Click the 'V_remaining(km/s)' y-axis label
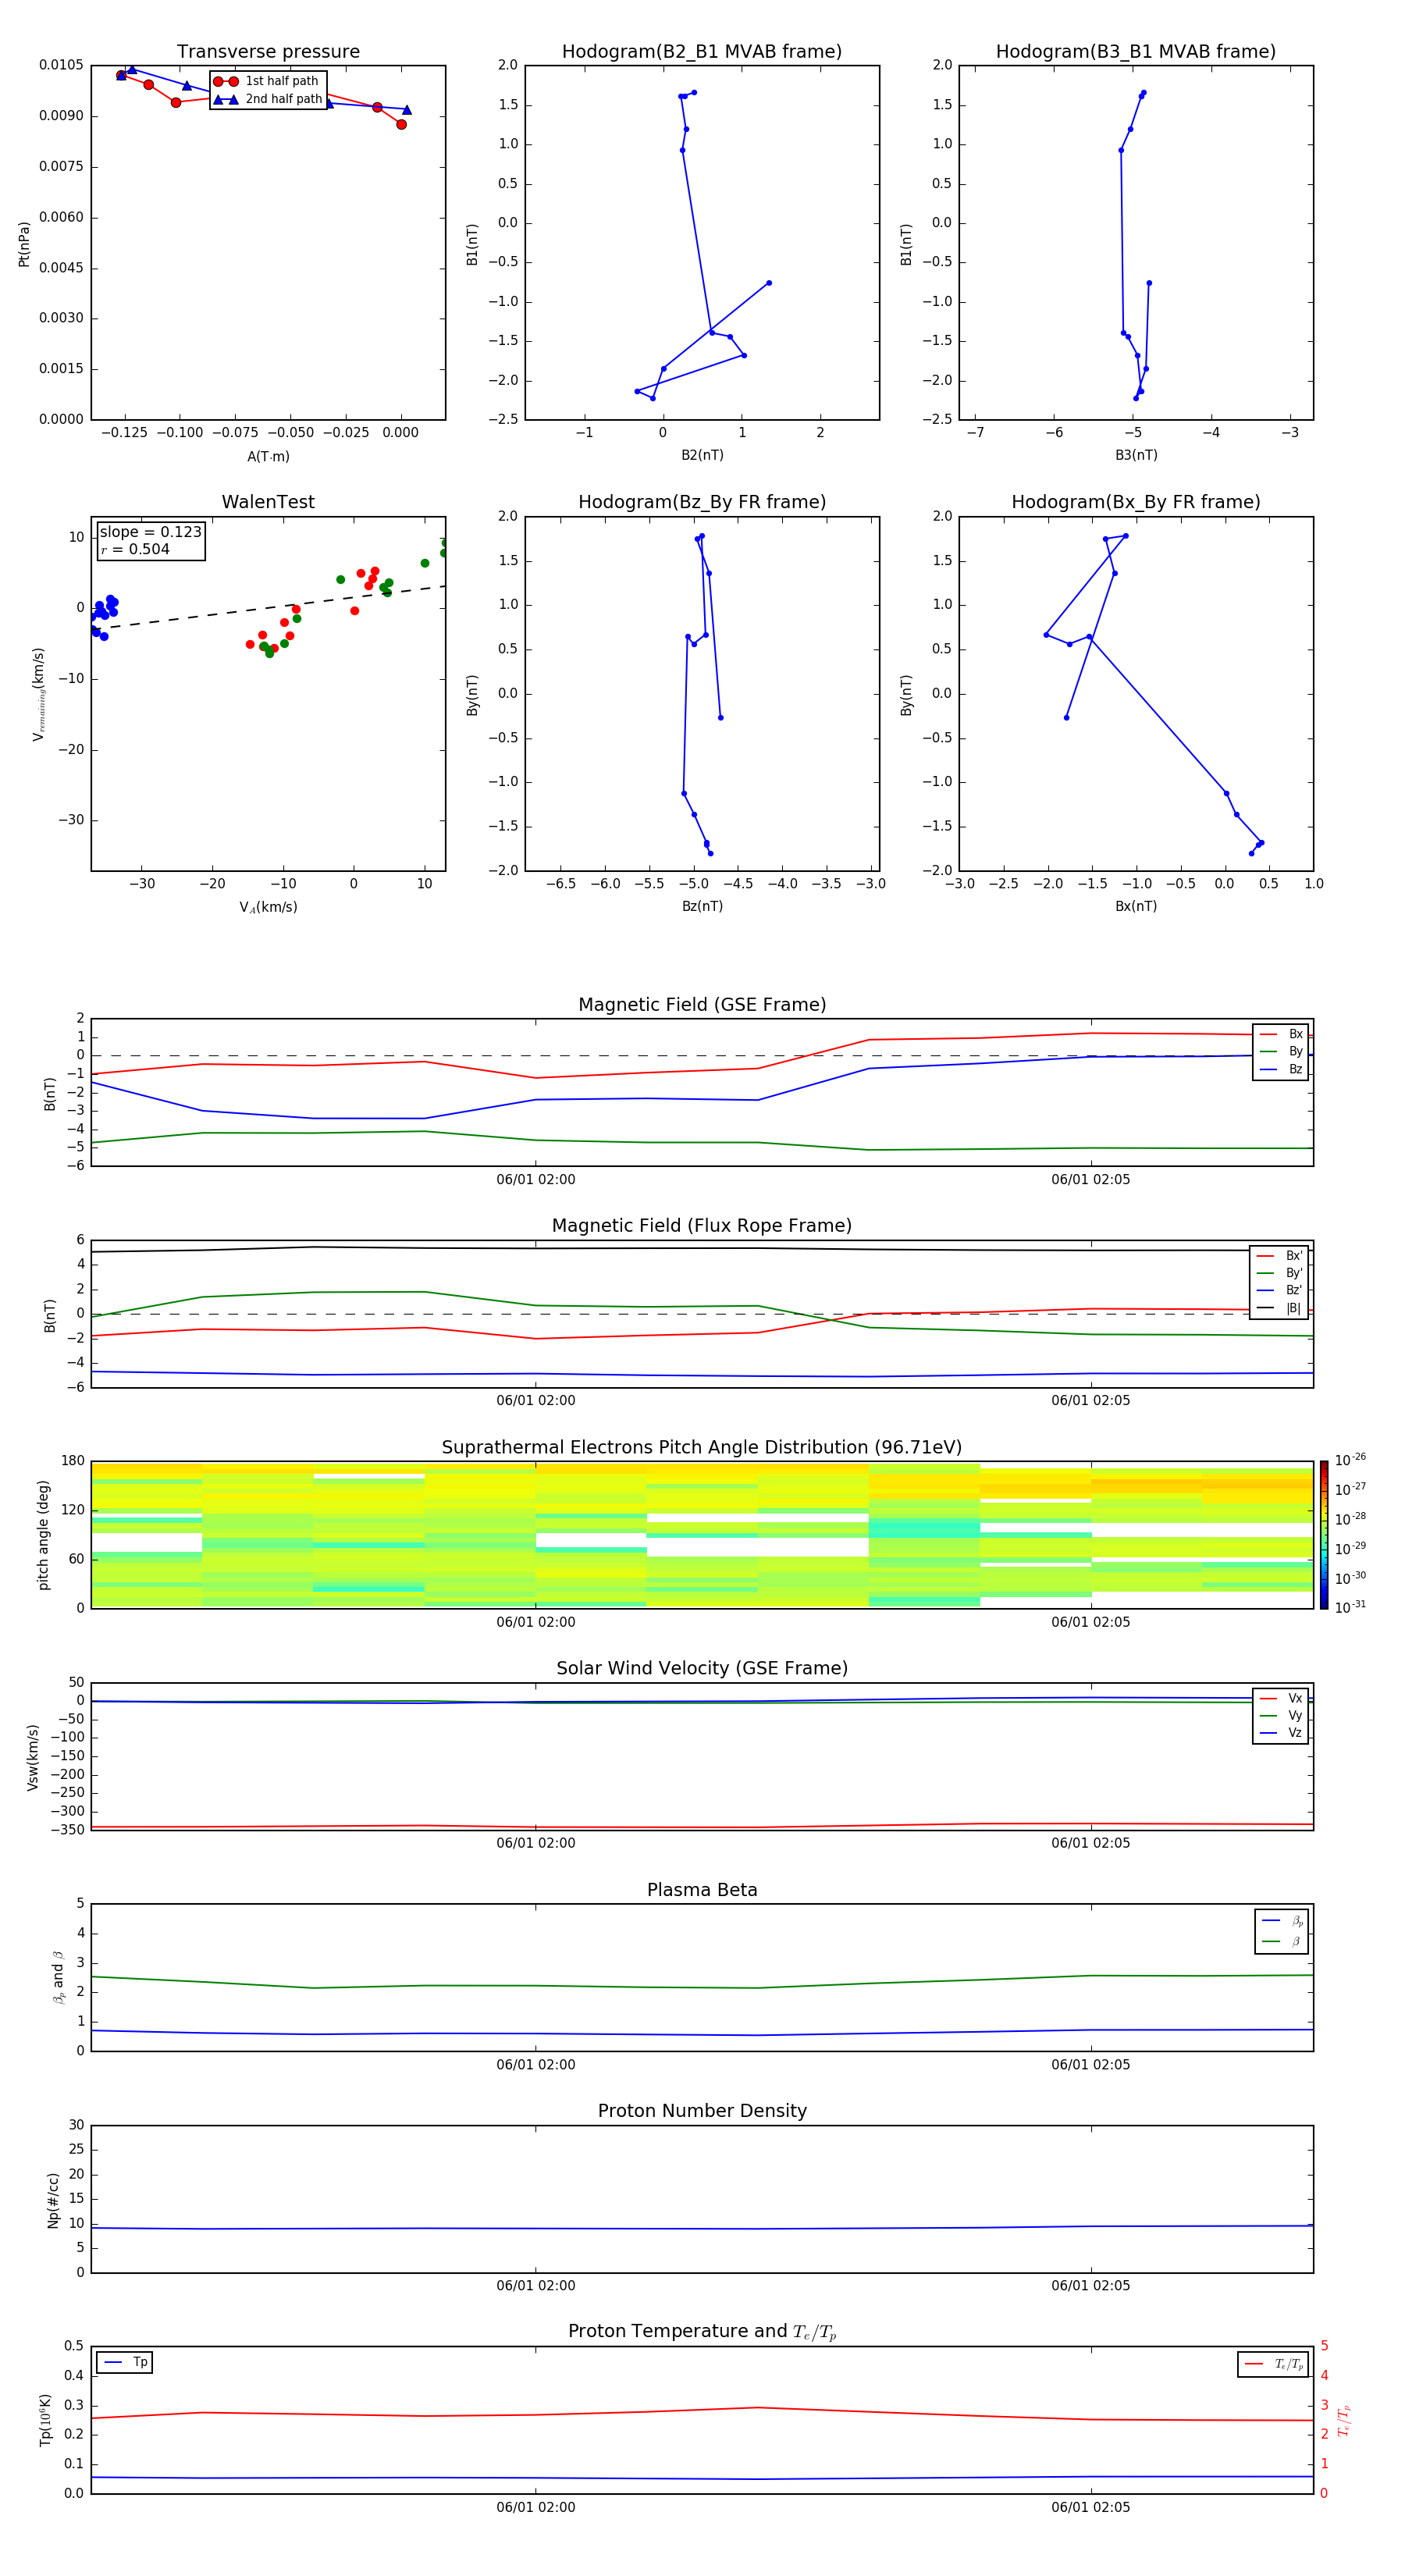1405x2576 pixels. tap(39, 694)
